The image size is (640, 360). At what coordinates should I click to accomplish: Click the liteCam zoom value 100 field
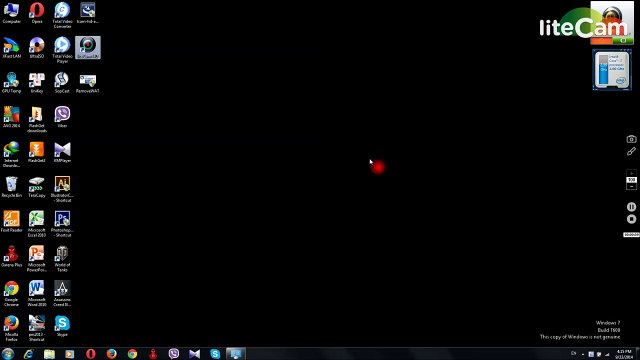click(631, 180)
